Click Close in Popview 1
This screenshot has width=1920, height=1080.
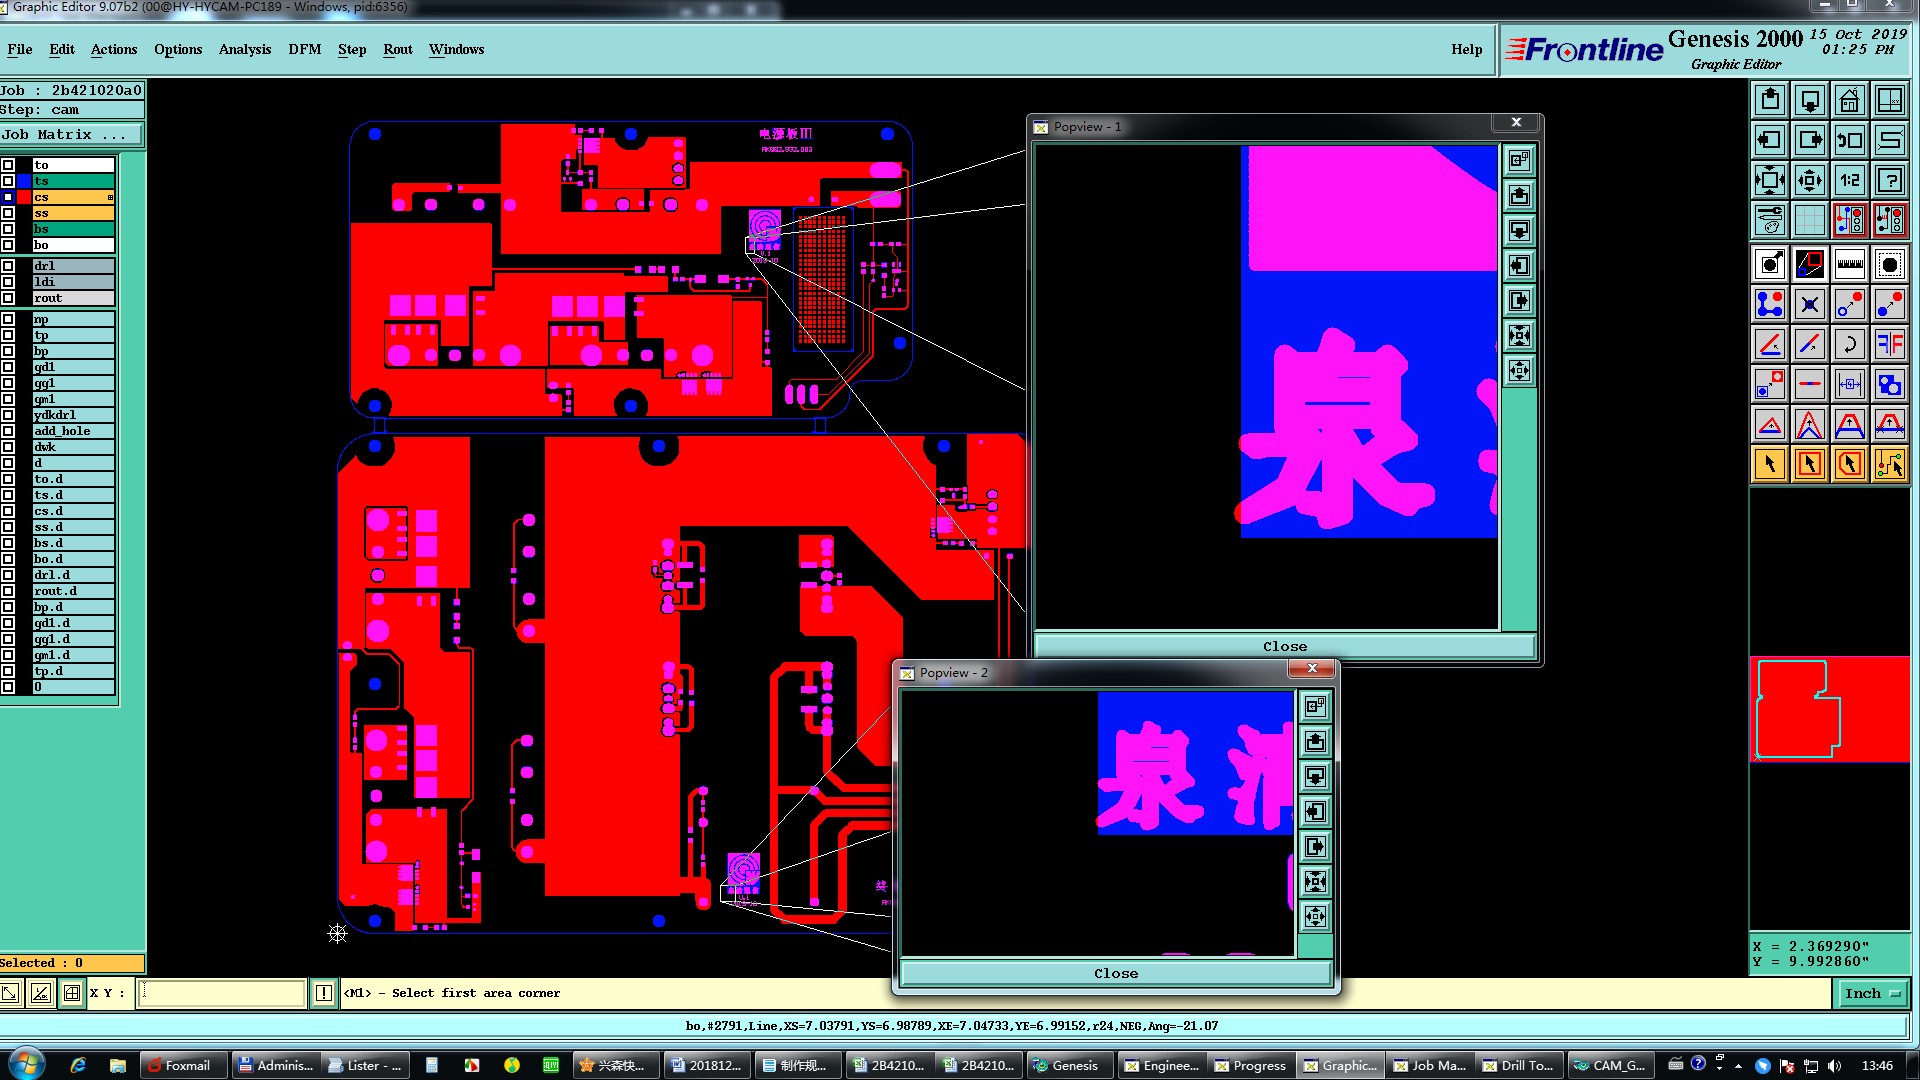point(1284,646)
